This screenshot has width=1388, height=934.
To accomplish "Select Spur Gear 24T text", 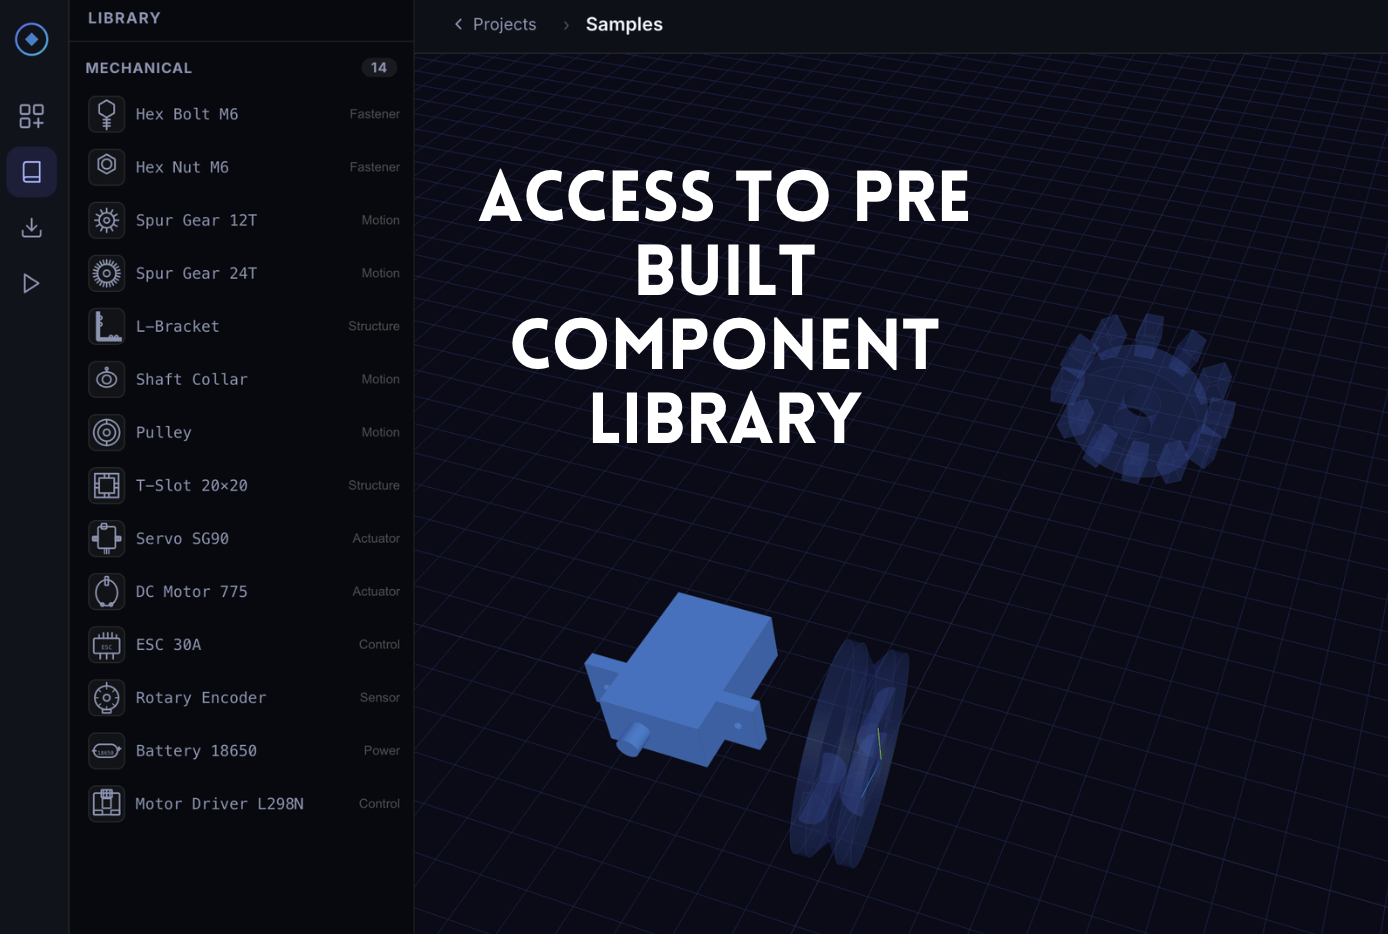I will pos(196,273).
